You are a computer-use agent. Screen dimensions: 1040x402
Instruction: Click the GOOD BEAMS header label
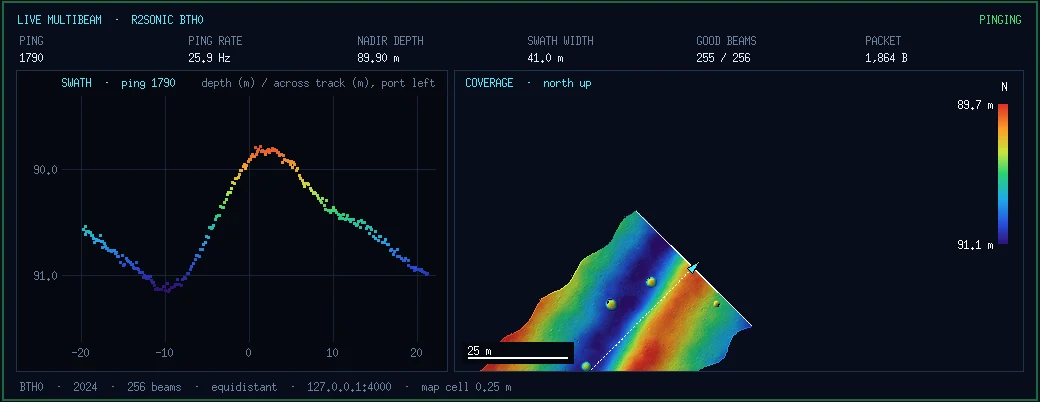(726, 41)
